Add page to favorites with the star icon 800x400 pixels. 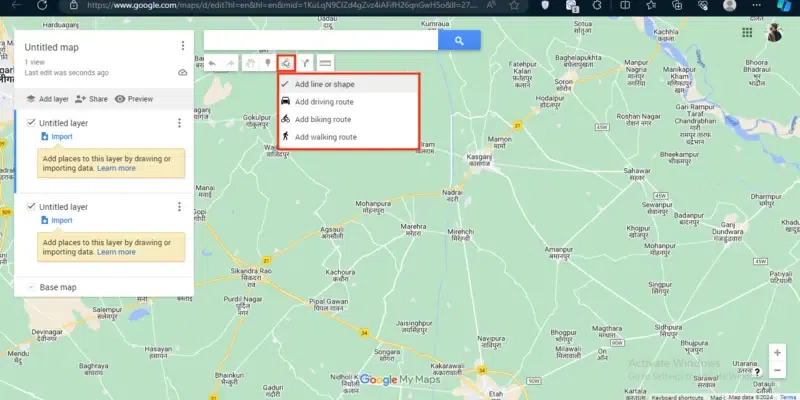[514, 5]
